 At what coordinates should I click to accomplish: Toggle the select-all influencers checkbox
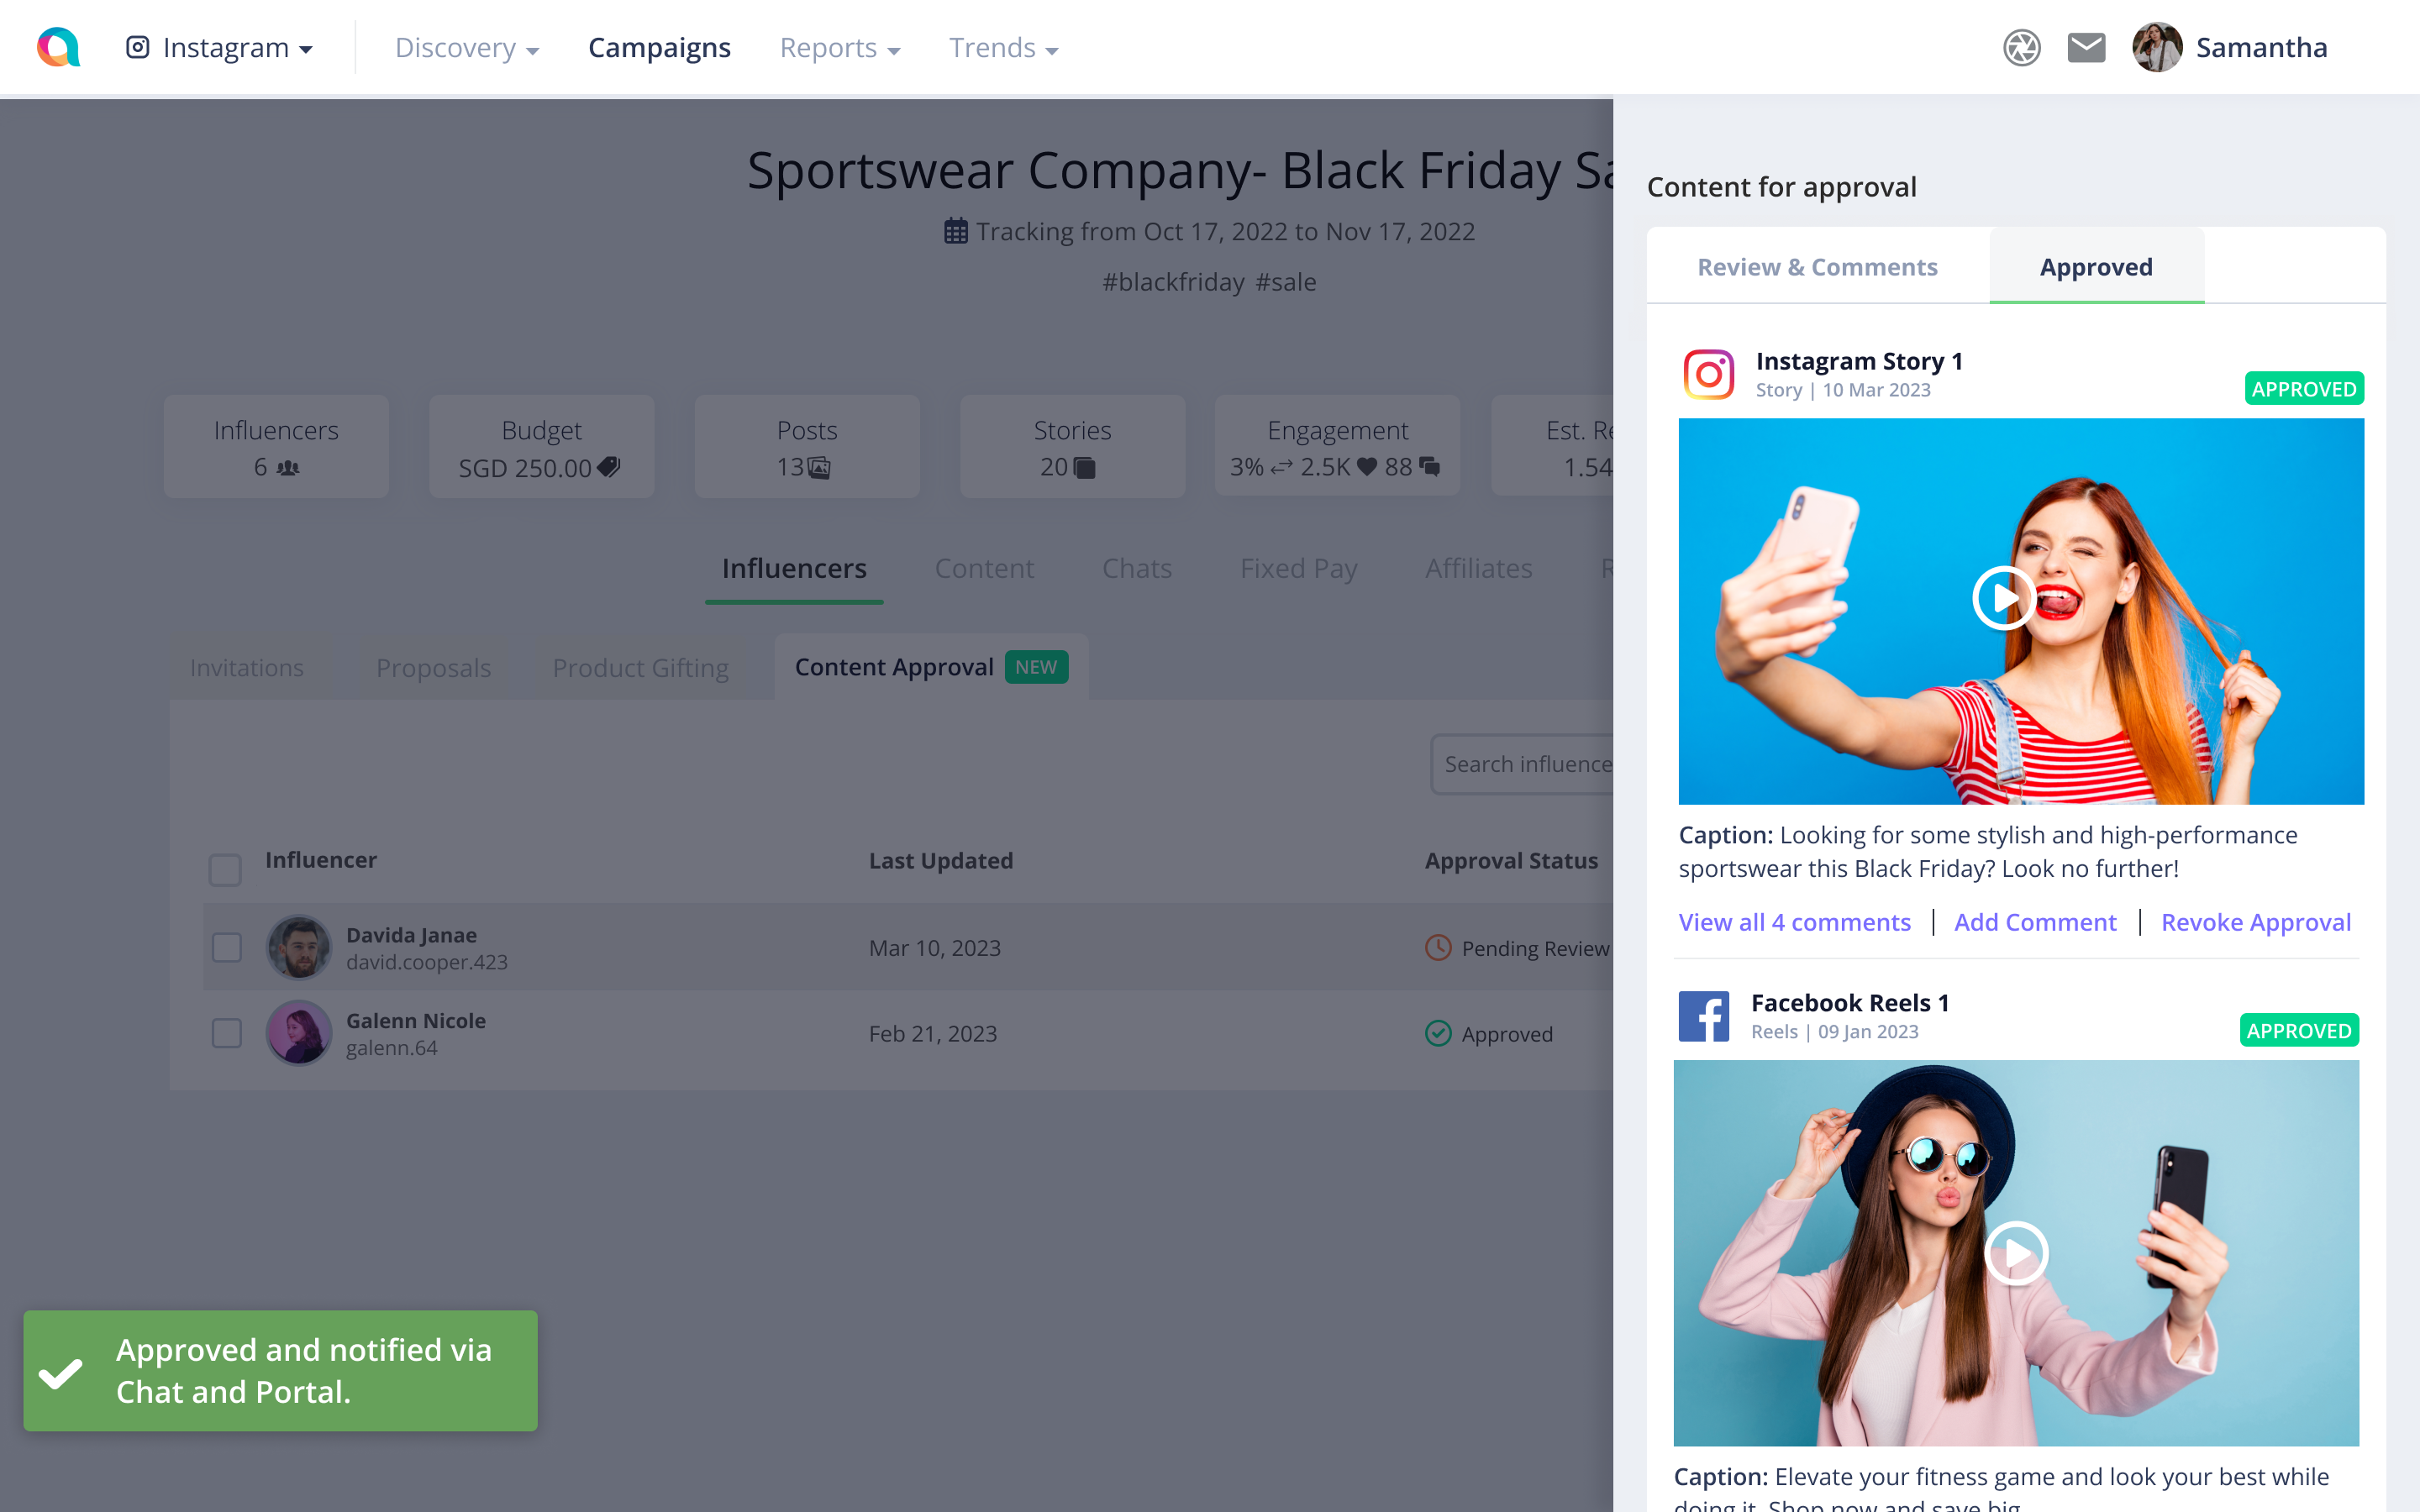(x=225, y=868)
